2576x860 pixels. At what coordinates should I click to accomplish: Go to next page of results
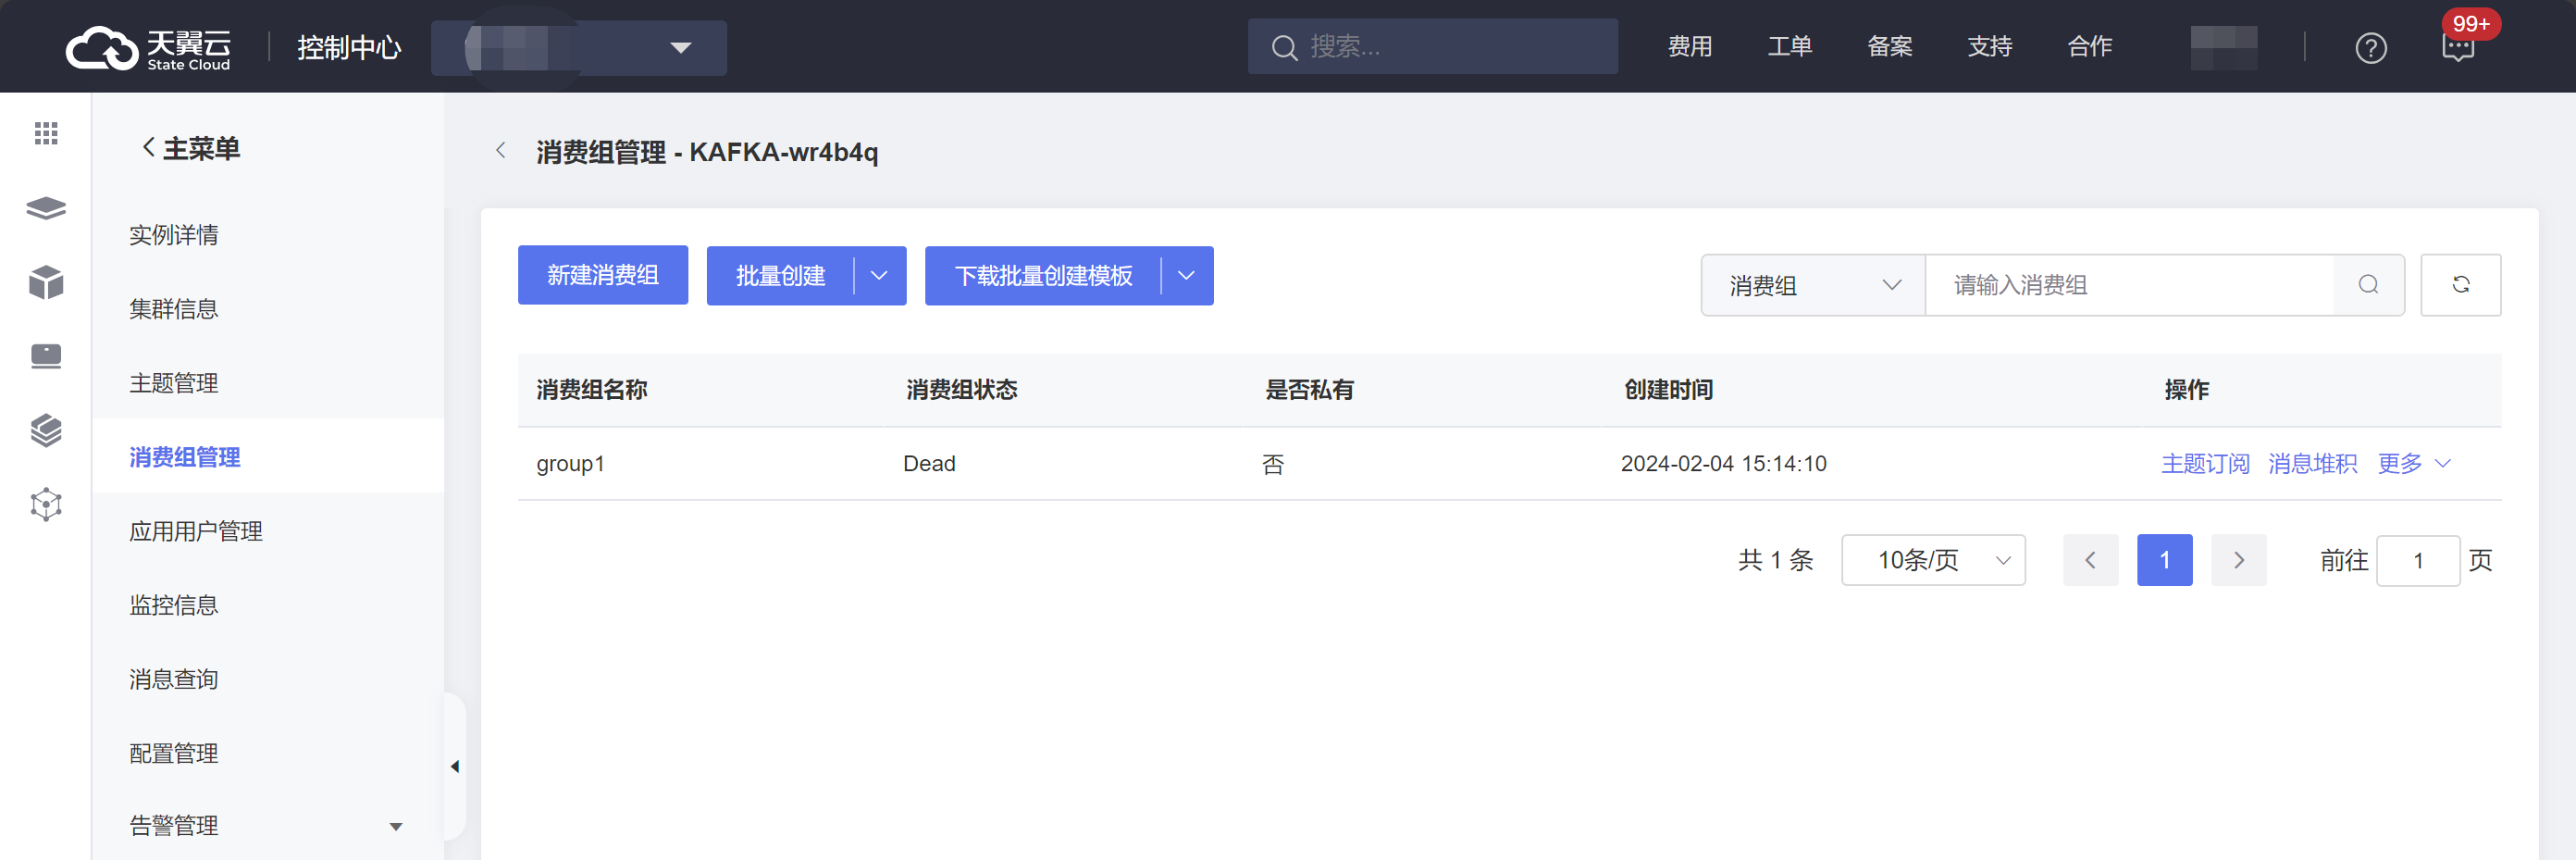tap(2238, 560)
